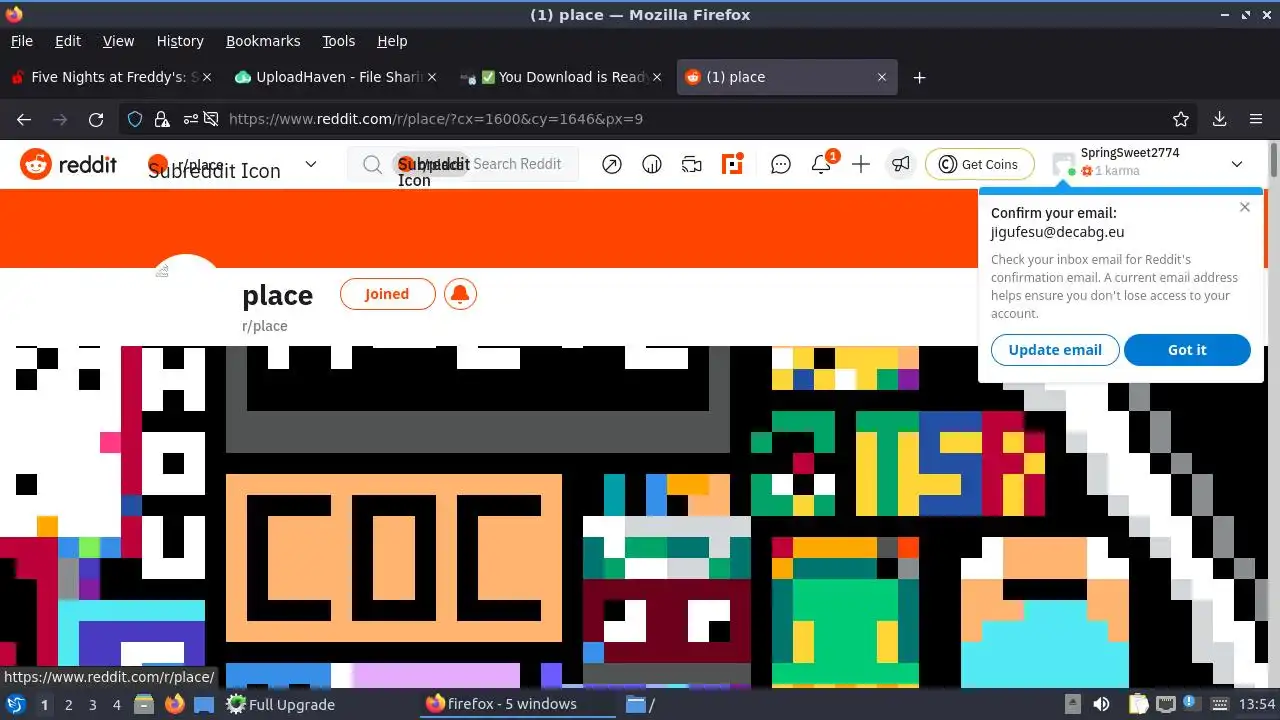The width and height of the screenshot is (1280, 720).
Task: Close the Five Nights at Freddy's tab
Action: tap(206, 77)
